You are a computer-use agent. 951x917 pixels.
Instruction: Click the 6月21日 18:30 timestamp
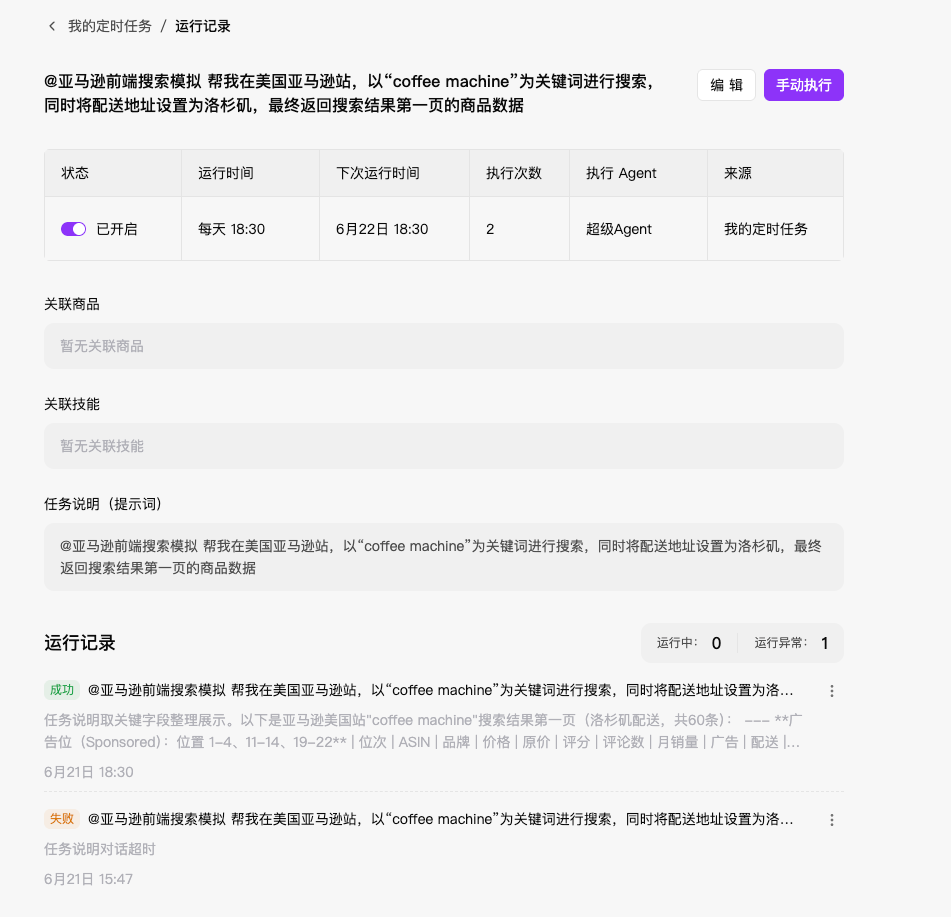[89, 772]
